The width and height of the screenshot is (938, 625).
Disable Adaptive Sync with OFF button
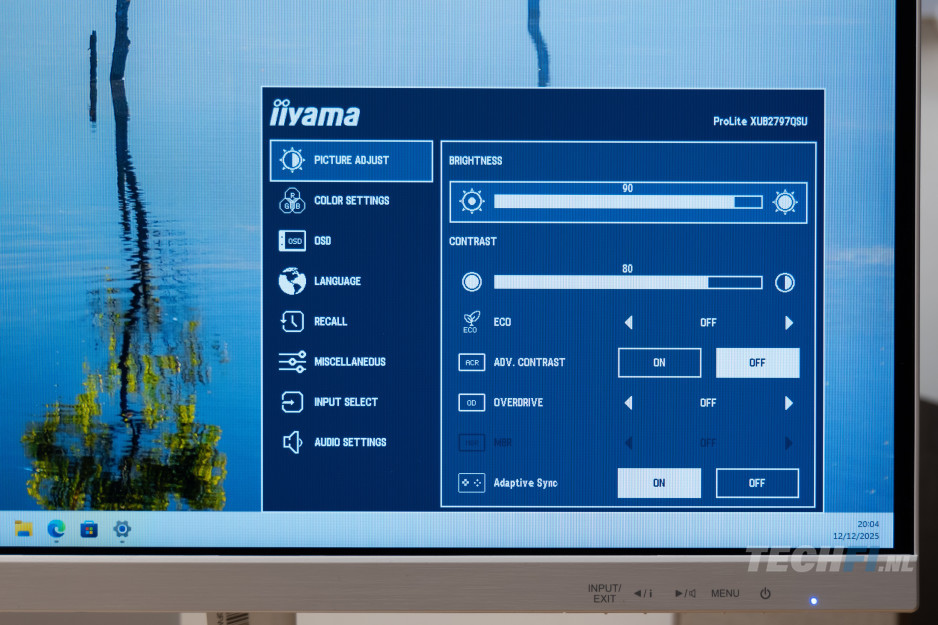(757, 483)
